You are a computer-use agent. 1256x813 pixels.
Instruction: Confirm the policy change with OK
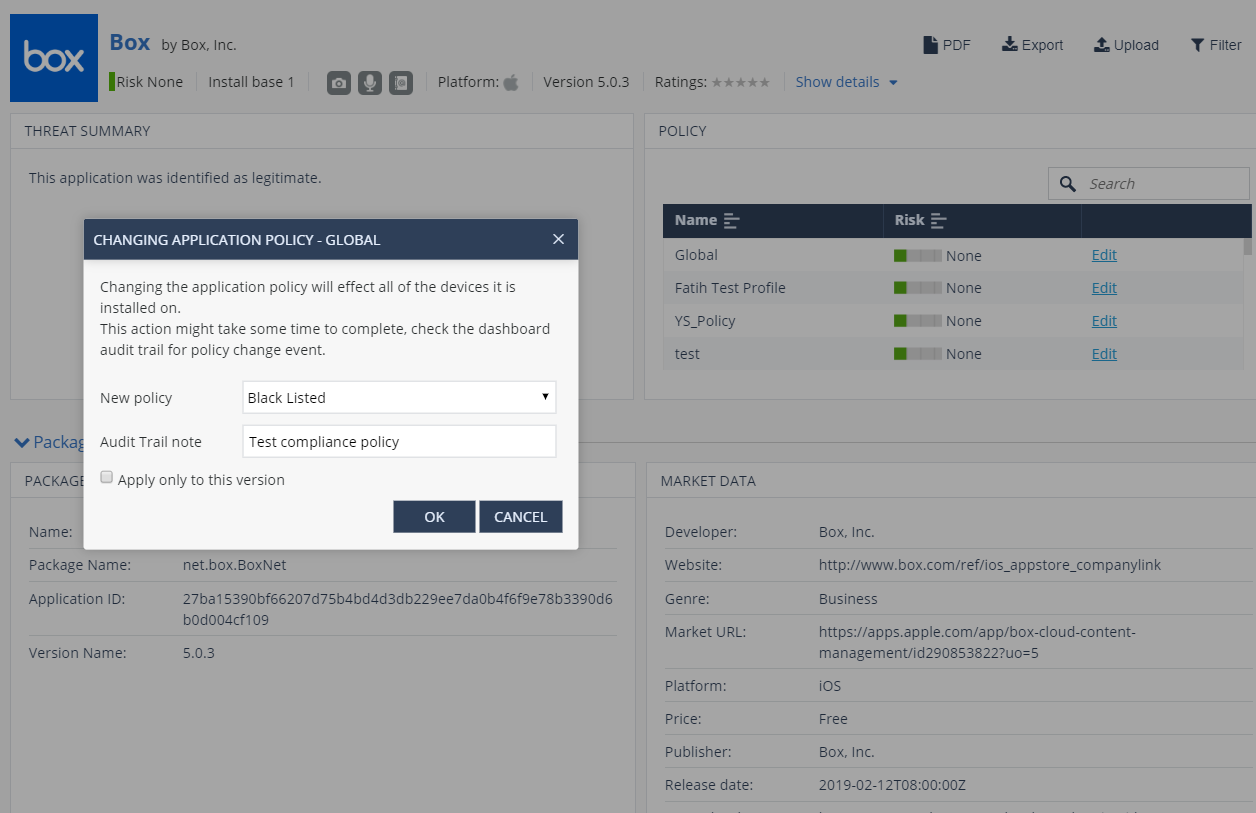(x=434, y=517)
